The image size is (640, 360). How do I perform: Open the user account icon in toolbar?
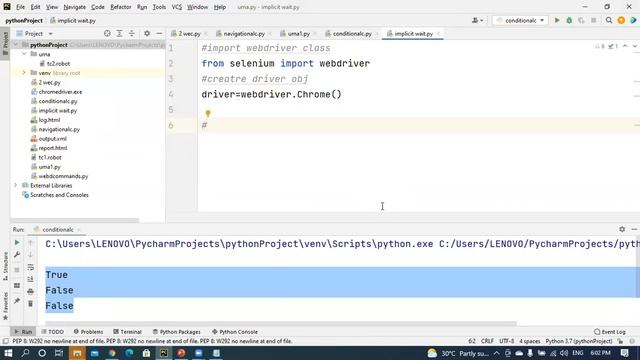click(477, 20)
